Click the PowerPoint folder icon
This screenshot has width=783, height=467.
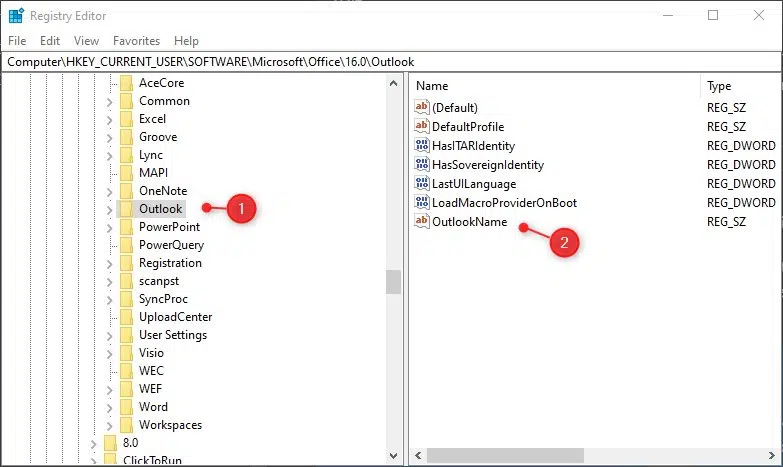point(126,227)
